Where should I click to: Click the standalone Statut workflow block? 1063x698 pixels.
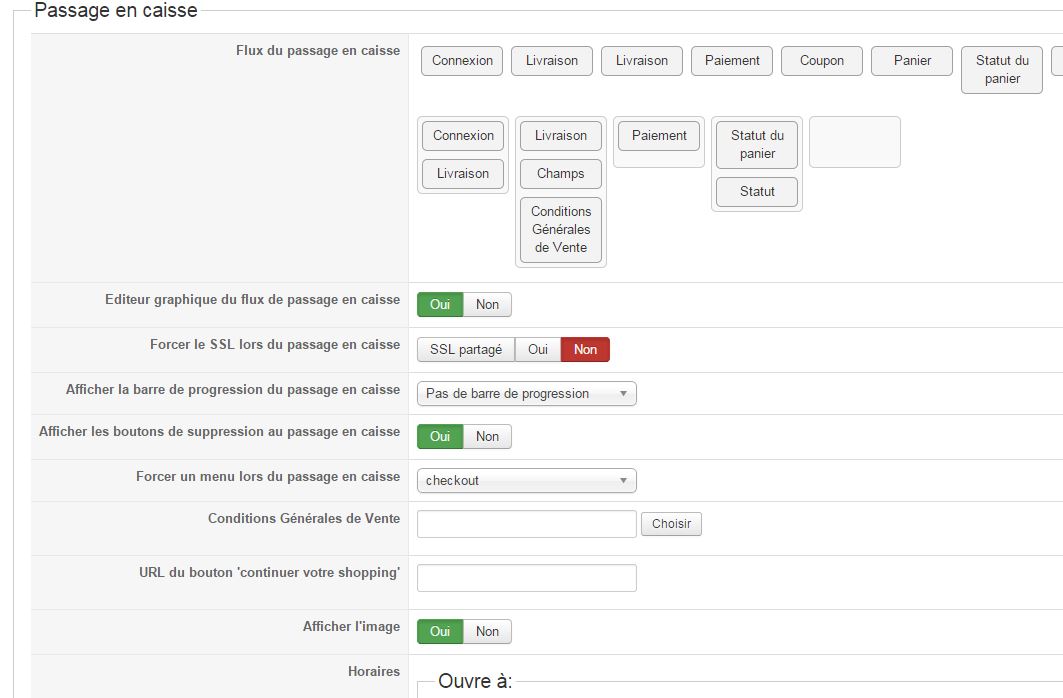pos(757,192)
